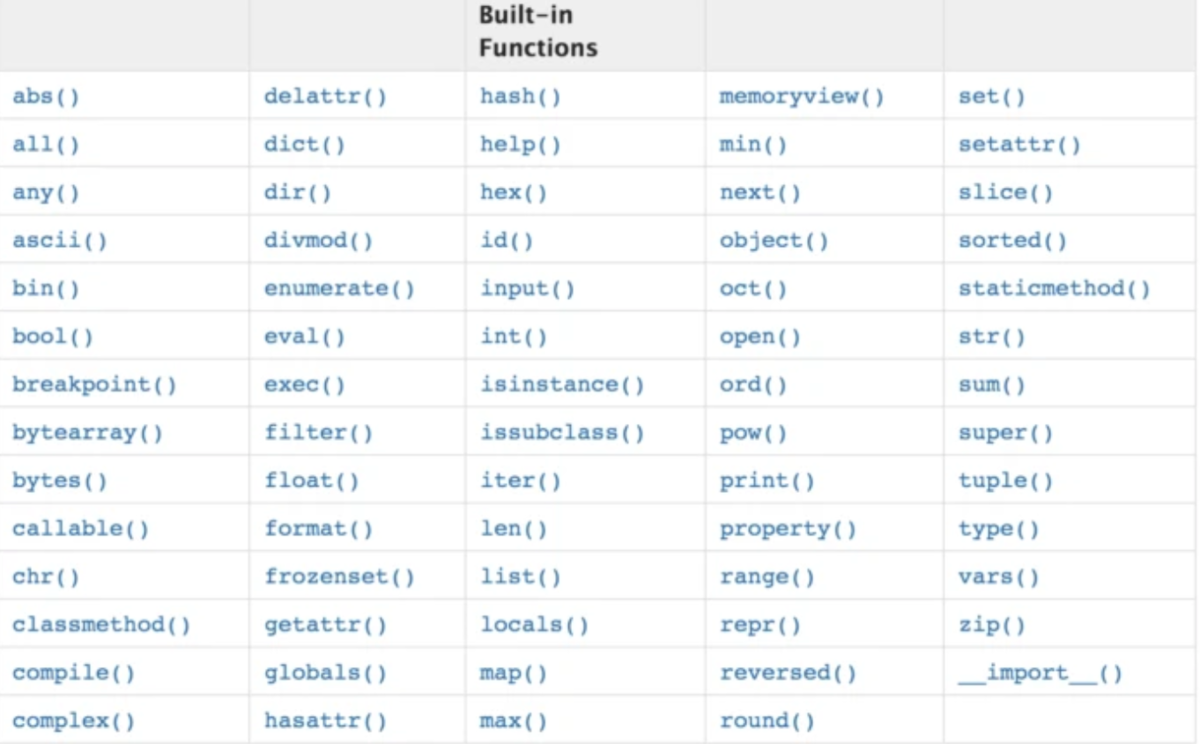This screenshot has width=1200, height=744.
Task: Select the globals() link
Action: point(325,673)
